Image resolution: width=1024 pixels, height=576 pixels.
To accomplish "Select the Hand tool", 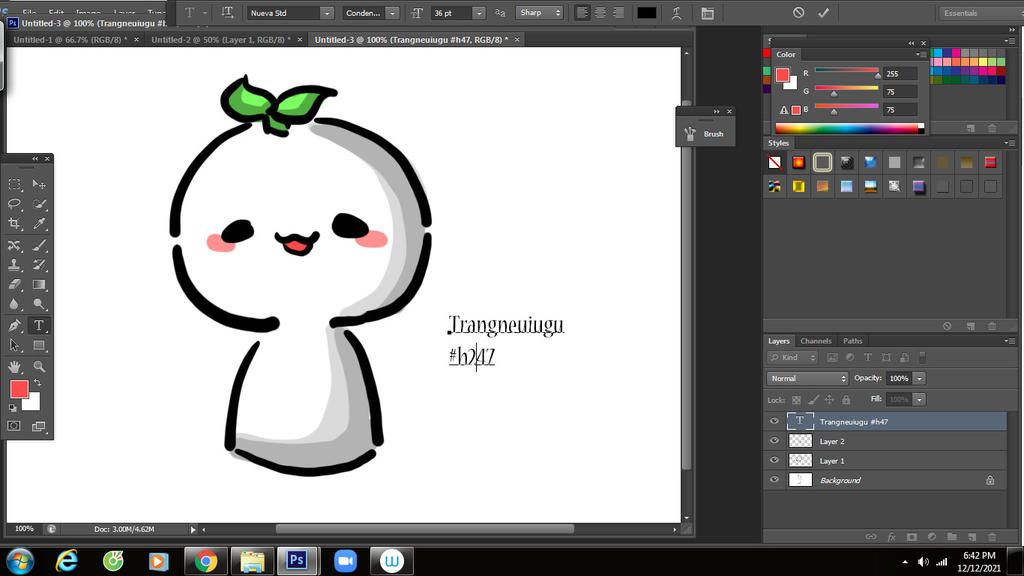I will click(x=14, y=366).
